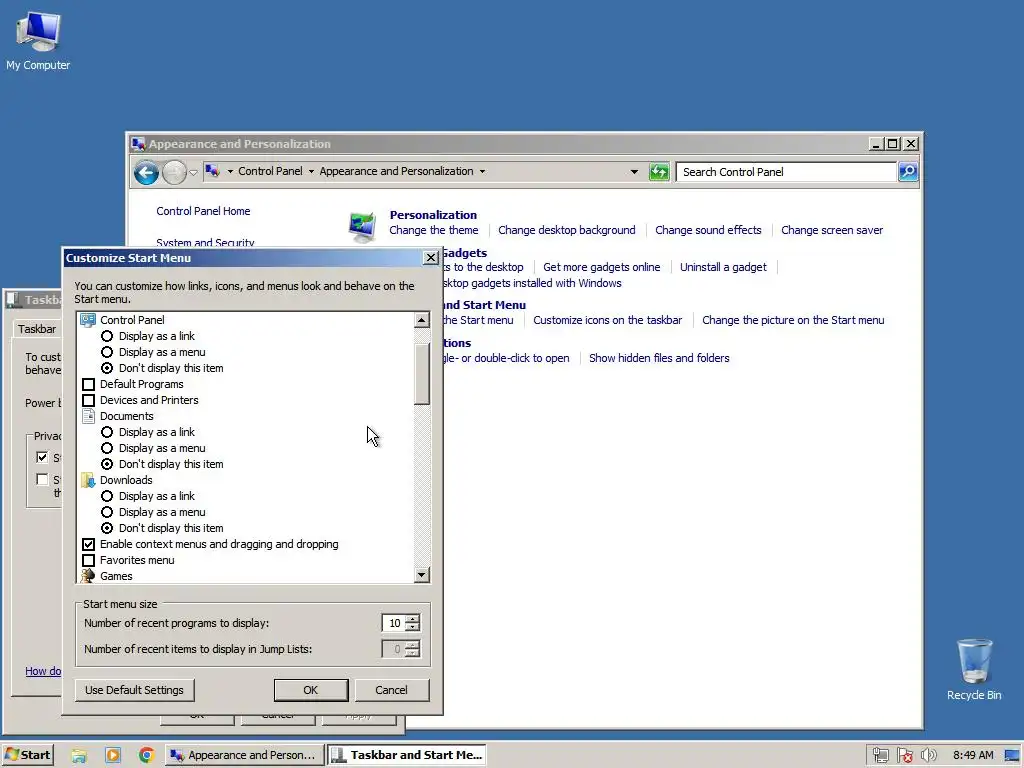Switch to the Taskbar tab

[x=37, y=328]
